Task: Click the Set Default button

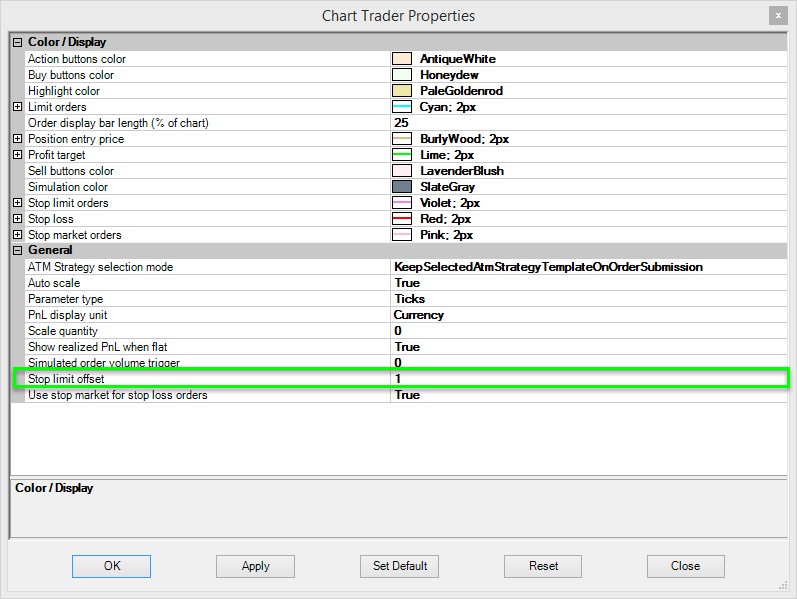Action: pos(400,566)
